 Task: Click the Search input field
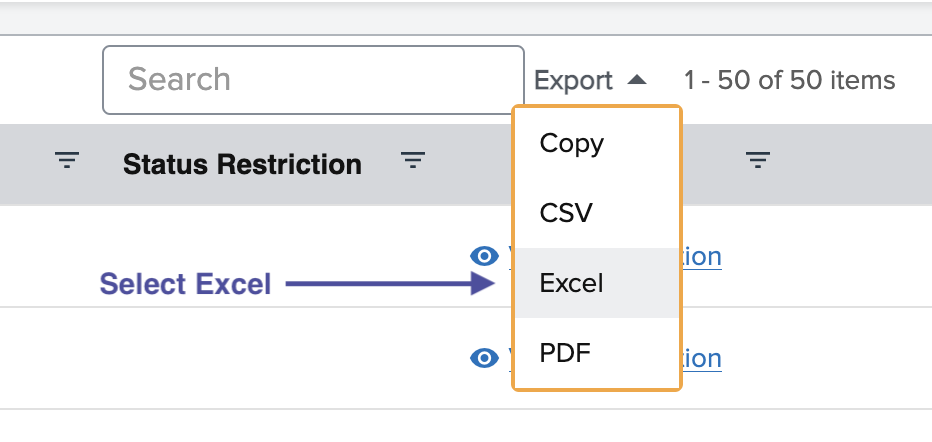click(312, 80)
